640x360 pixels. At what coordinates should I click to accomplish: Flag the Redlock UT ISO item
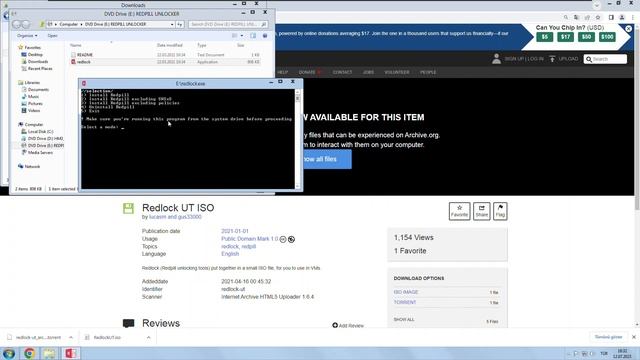coord(500,211)
